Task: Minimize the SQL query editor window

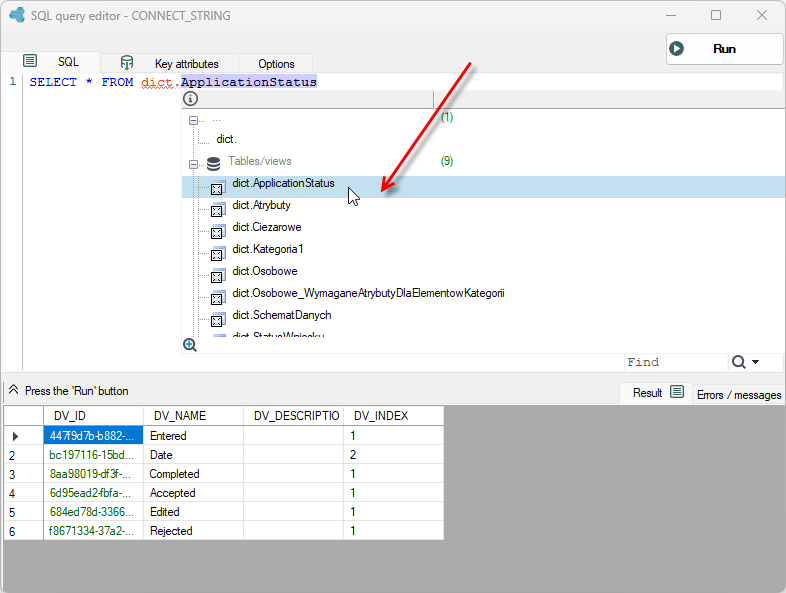Action: pos(671,15)
